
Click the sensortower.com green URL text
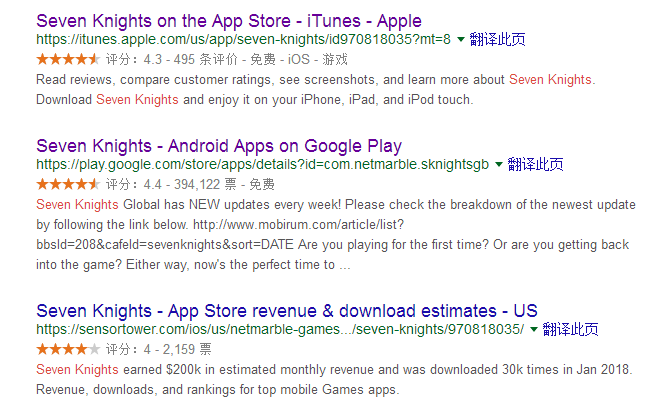pyautogui.click(x=280, y=329)
